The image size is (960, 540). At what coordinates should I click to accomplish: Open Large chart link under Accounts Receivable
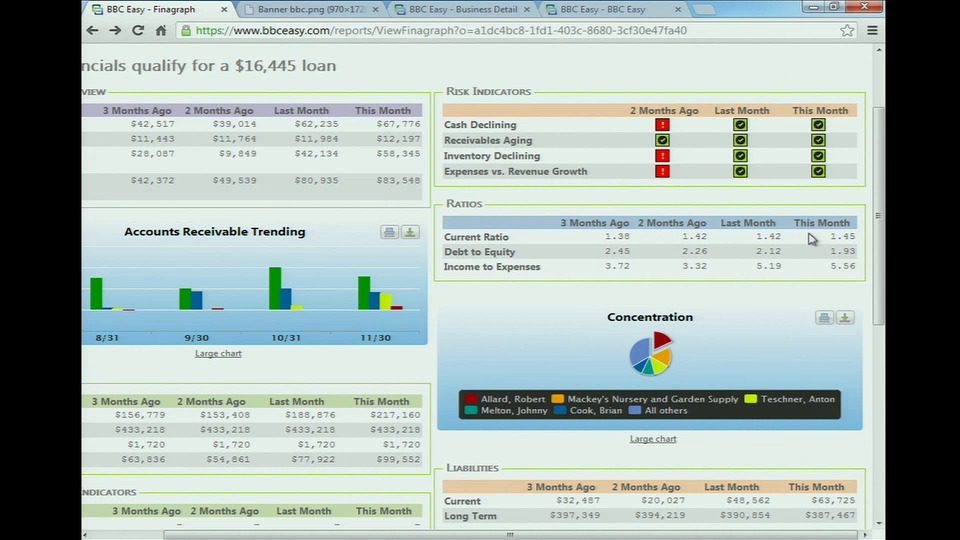(218, 353)
